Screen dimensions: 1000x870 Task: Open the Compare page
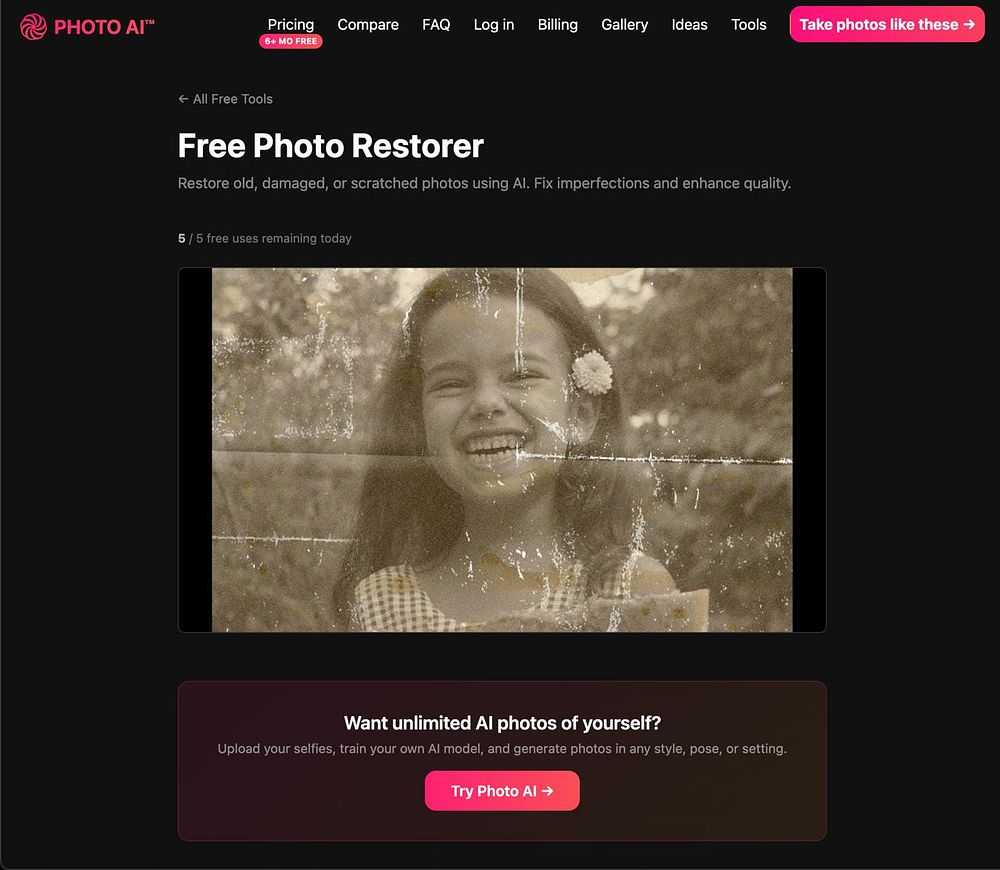coord(368,24)
